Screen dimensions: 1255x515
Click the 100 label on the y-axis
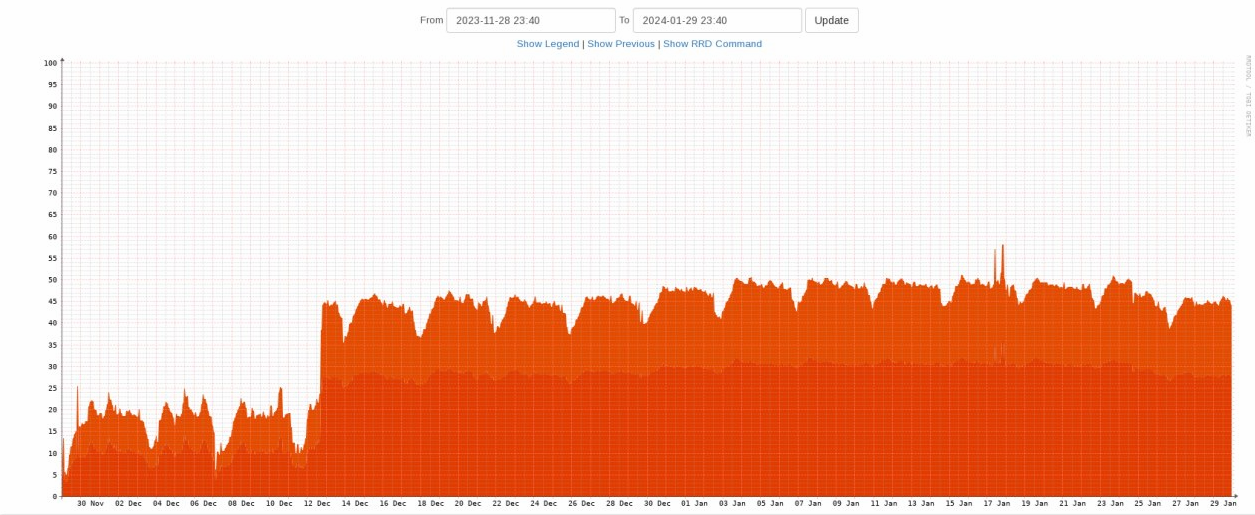(x=50, y=63)
